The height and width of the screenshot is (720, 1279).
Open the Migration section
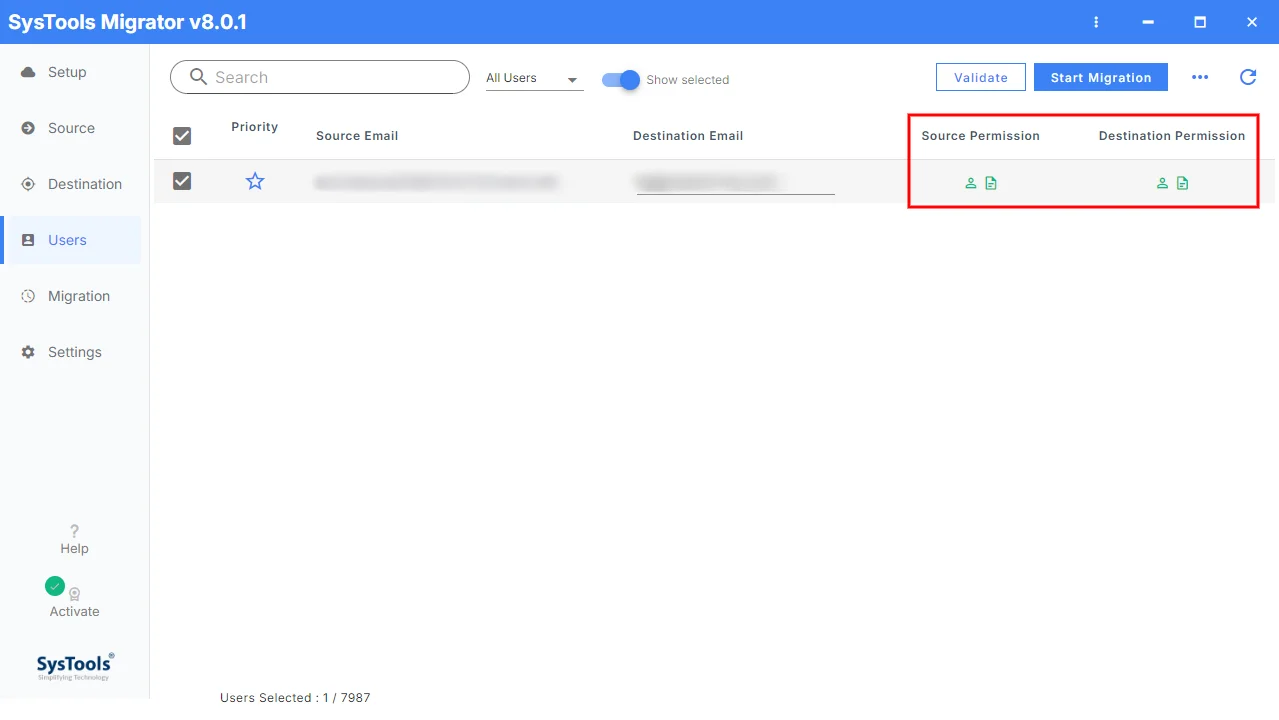click(x=70, y=296)
